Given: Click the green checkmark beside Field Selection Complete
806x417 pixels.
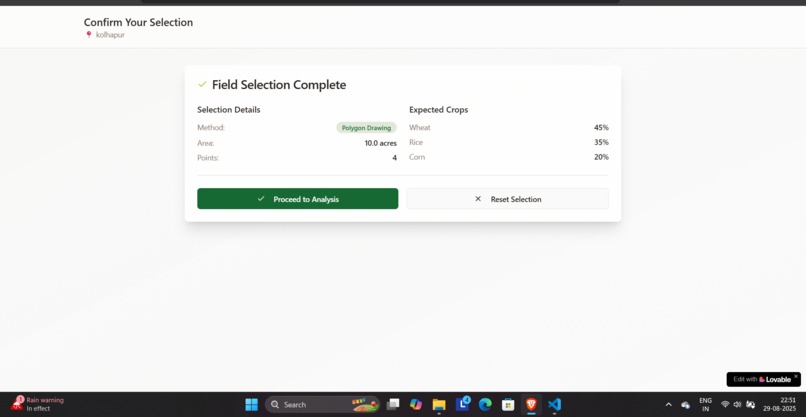Looking at the screenshot, I should tap(203, 84).
